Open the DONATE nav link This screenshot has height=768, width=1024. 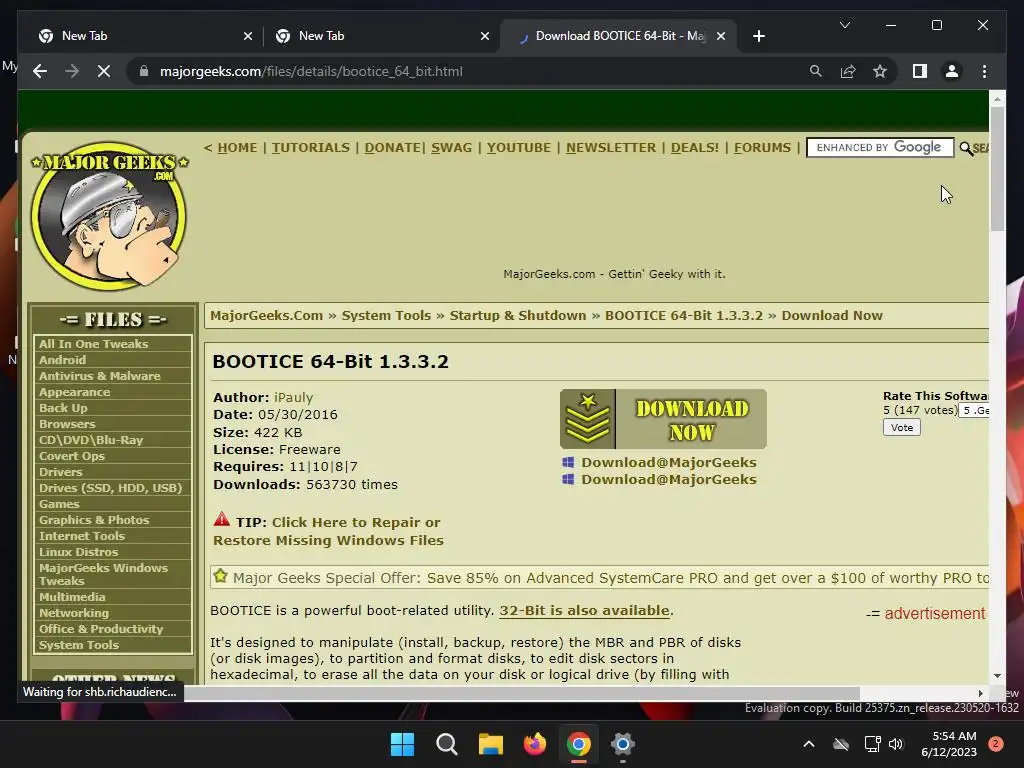tap(392, 148)
